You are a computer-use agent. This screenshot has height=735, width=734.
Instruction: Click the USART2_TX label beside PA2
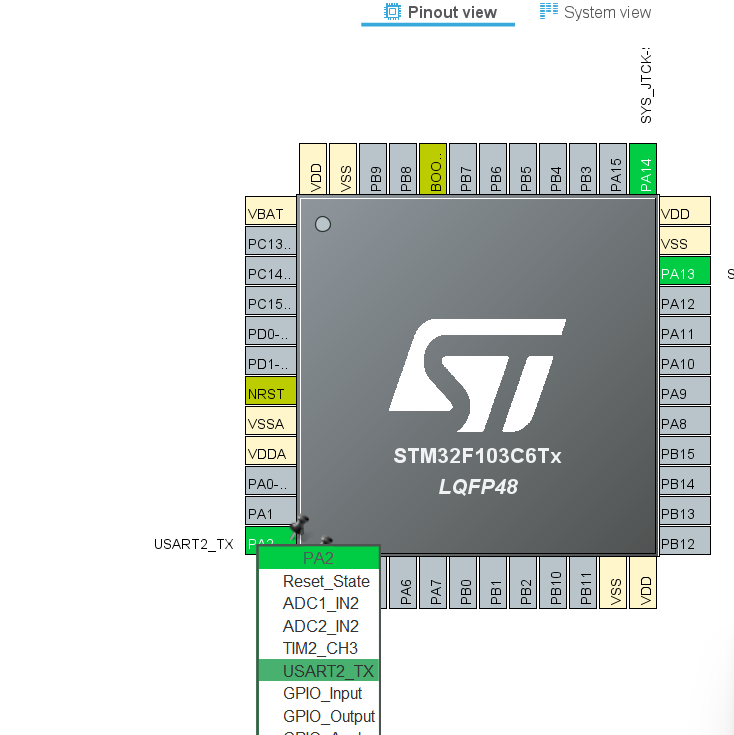pos(194,544)
